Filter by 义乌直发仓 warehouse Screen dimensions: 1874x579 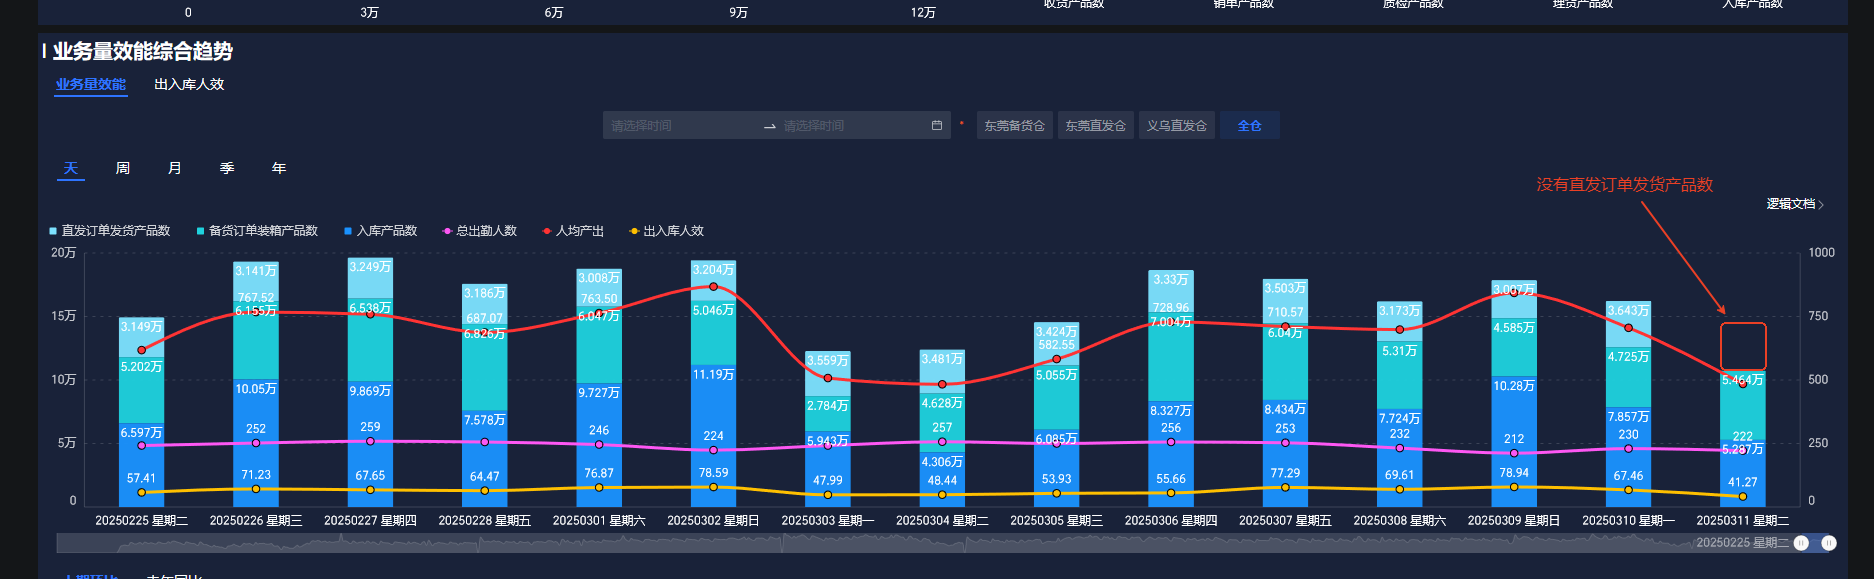[x=1176, y=126]
